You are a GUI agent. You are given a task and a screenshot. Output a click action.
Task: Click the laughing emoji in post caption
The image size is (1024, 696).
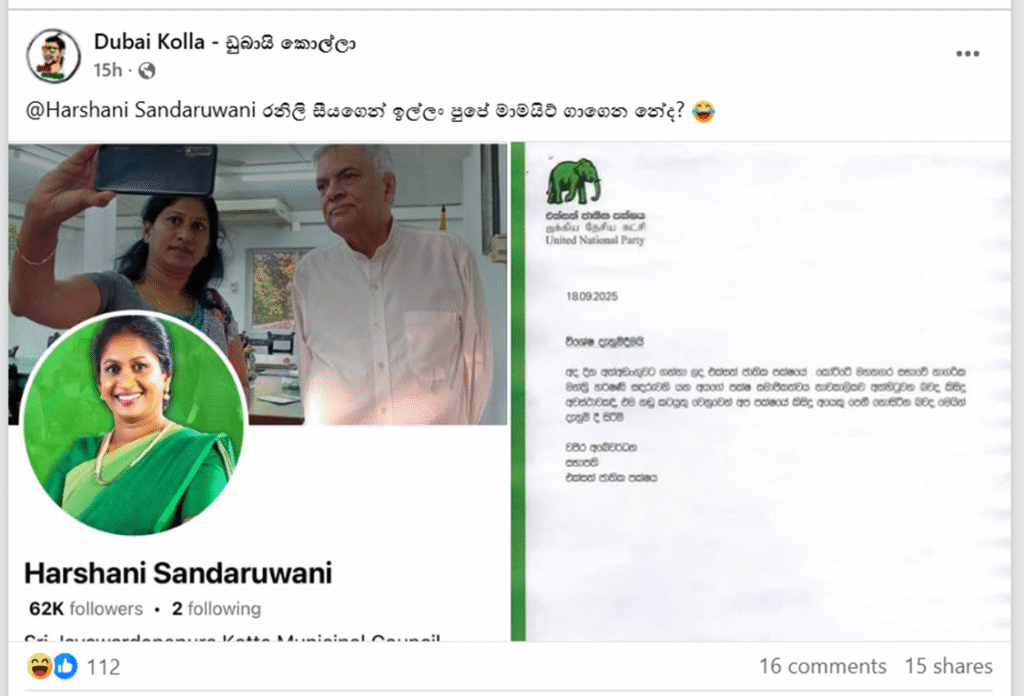point(703,111)
